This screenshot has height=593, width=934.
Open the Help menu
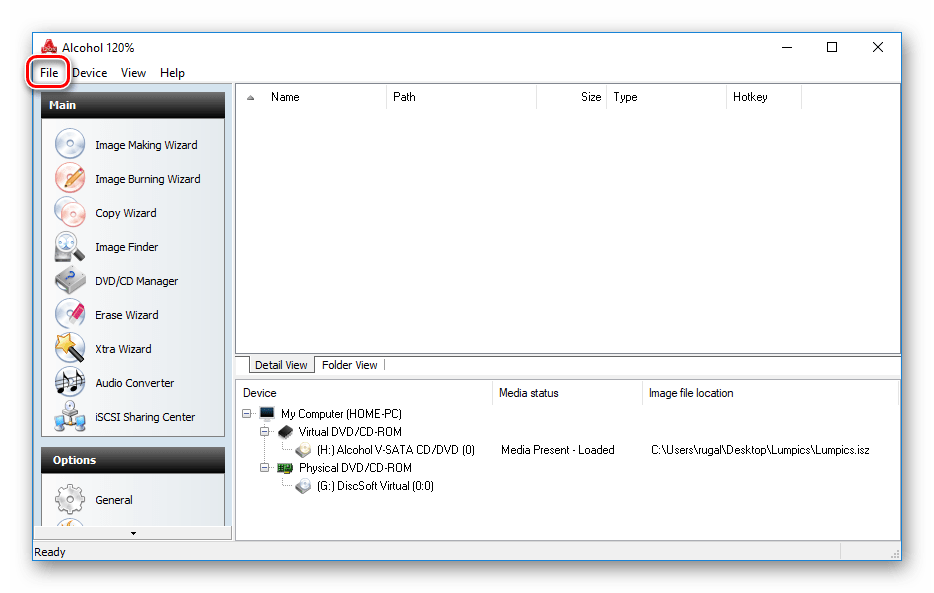[x=172, y=73]
